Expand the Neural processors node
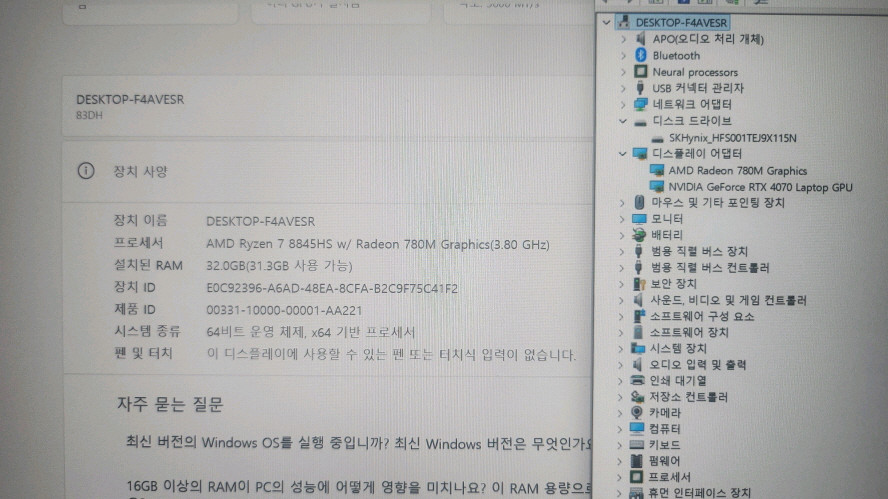Viewport: 888px width, 499px height. pyautogui.click(x=623, y=72)
